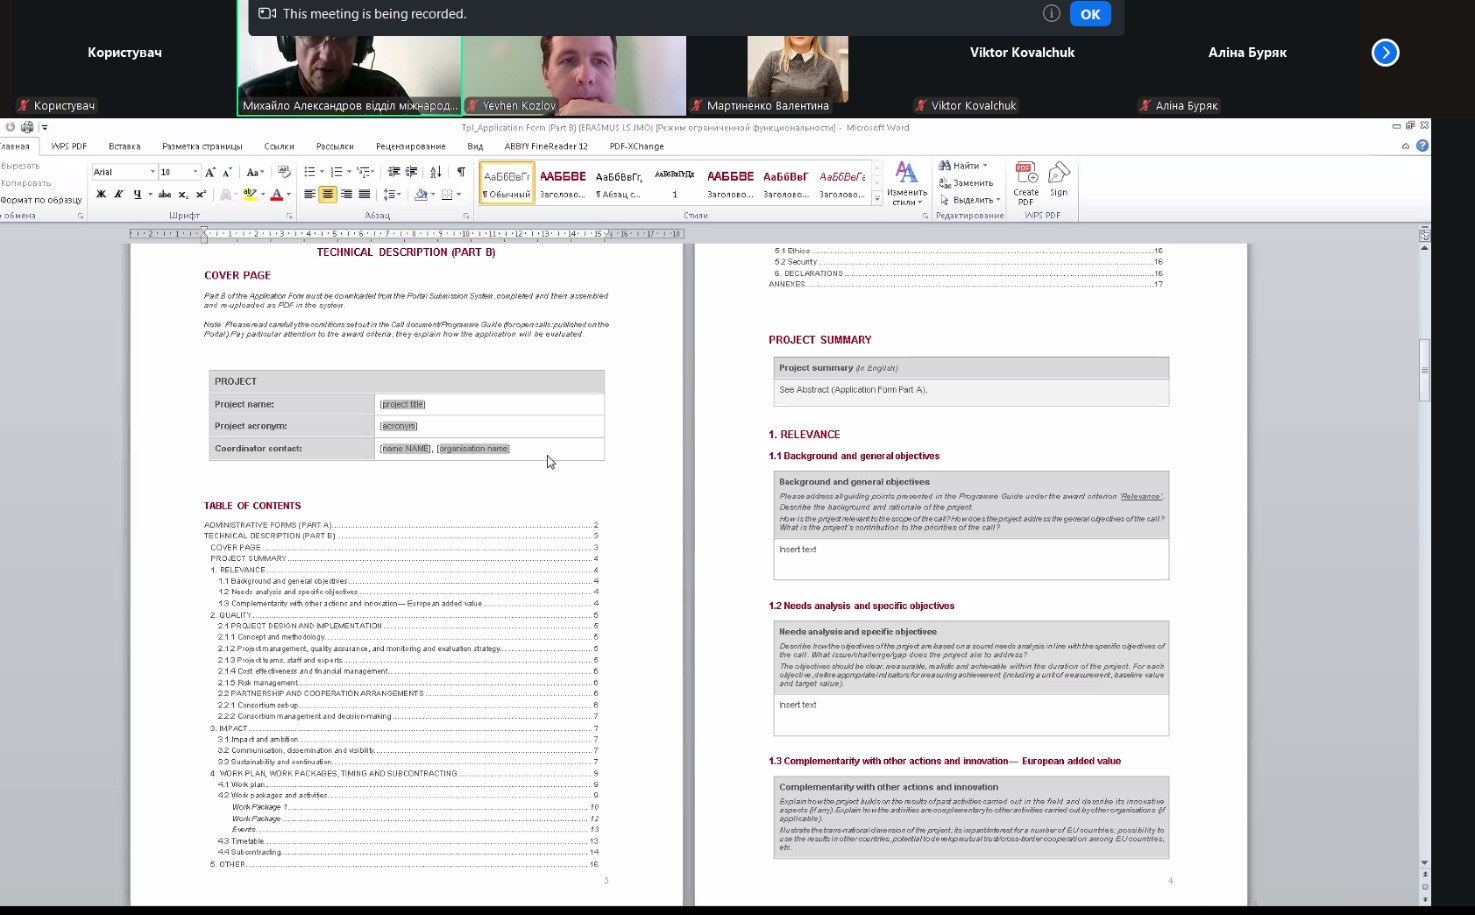1475x915 pixels.
Task: Show next participants with the blue arrow
Action: point(1385,53)
